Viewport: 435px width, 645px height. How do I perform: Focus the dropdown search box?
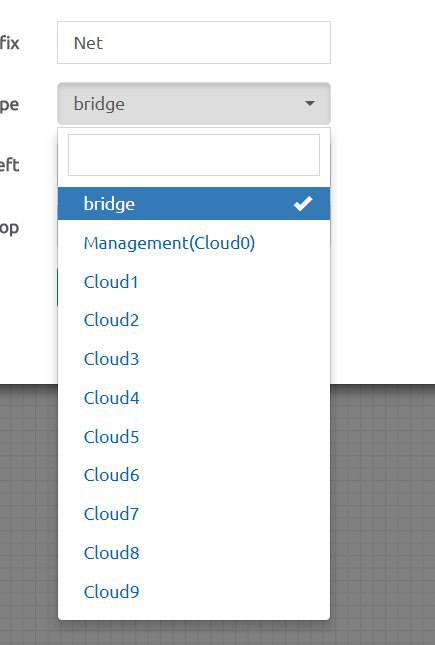[194, 155]
